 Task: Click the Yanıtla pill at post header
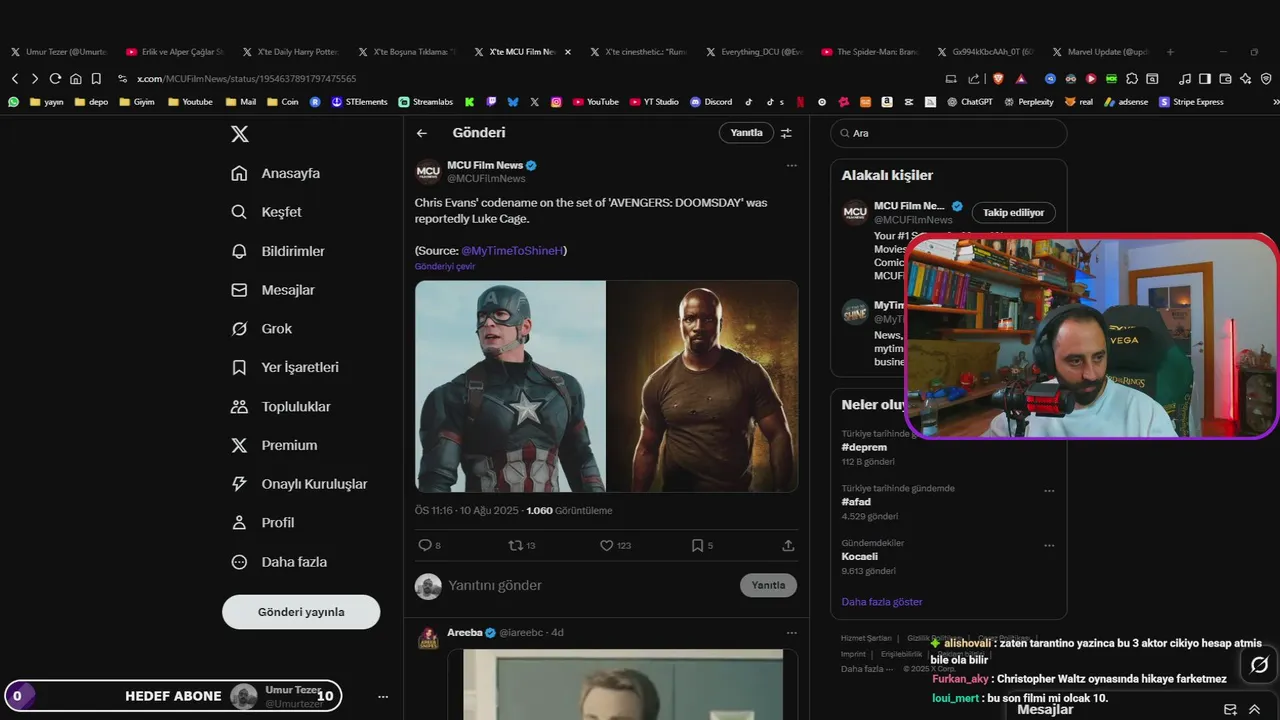[746, 133]
